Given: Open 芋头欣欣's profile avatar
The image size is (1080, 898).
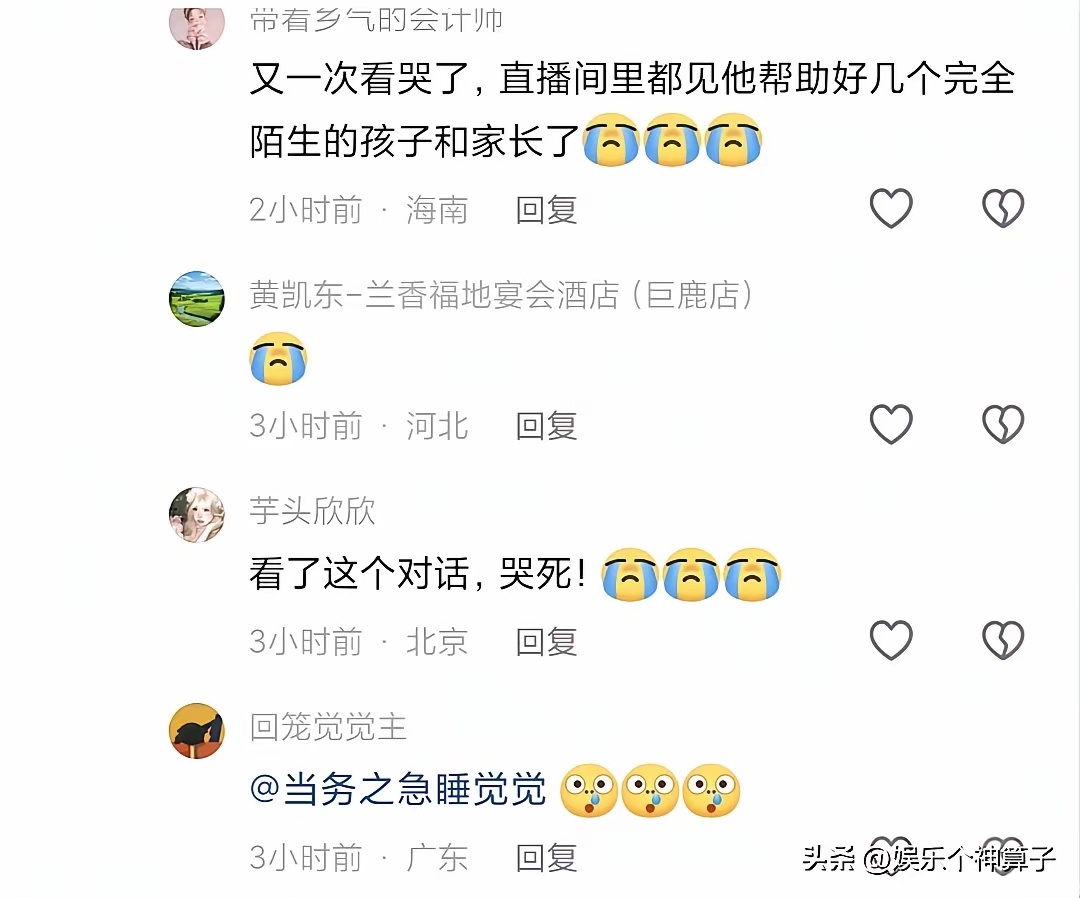Looking at the screenshot, I should [x=197, y=515].
